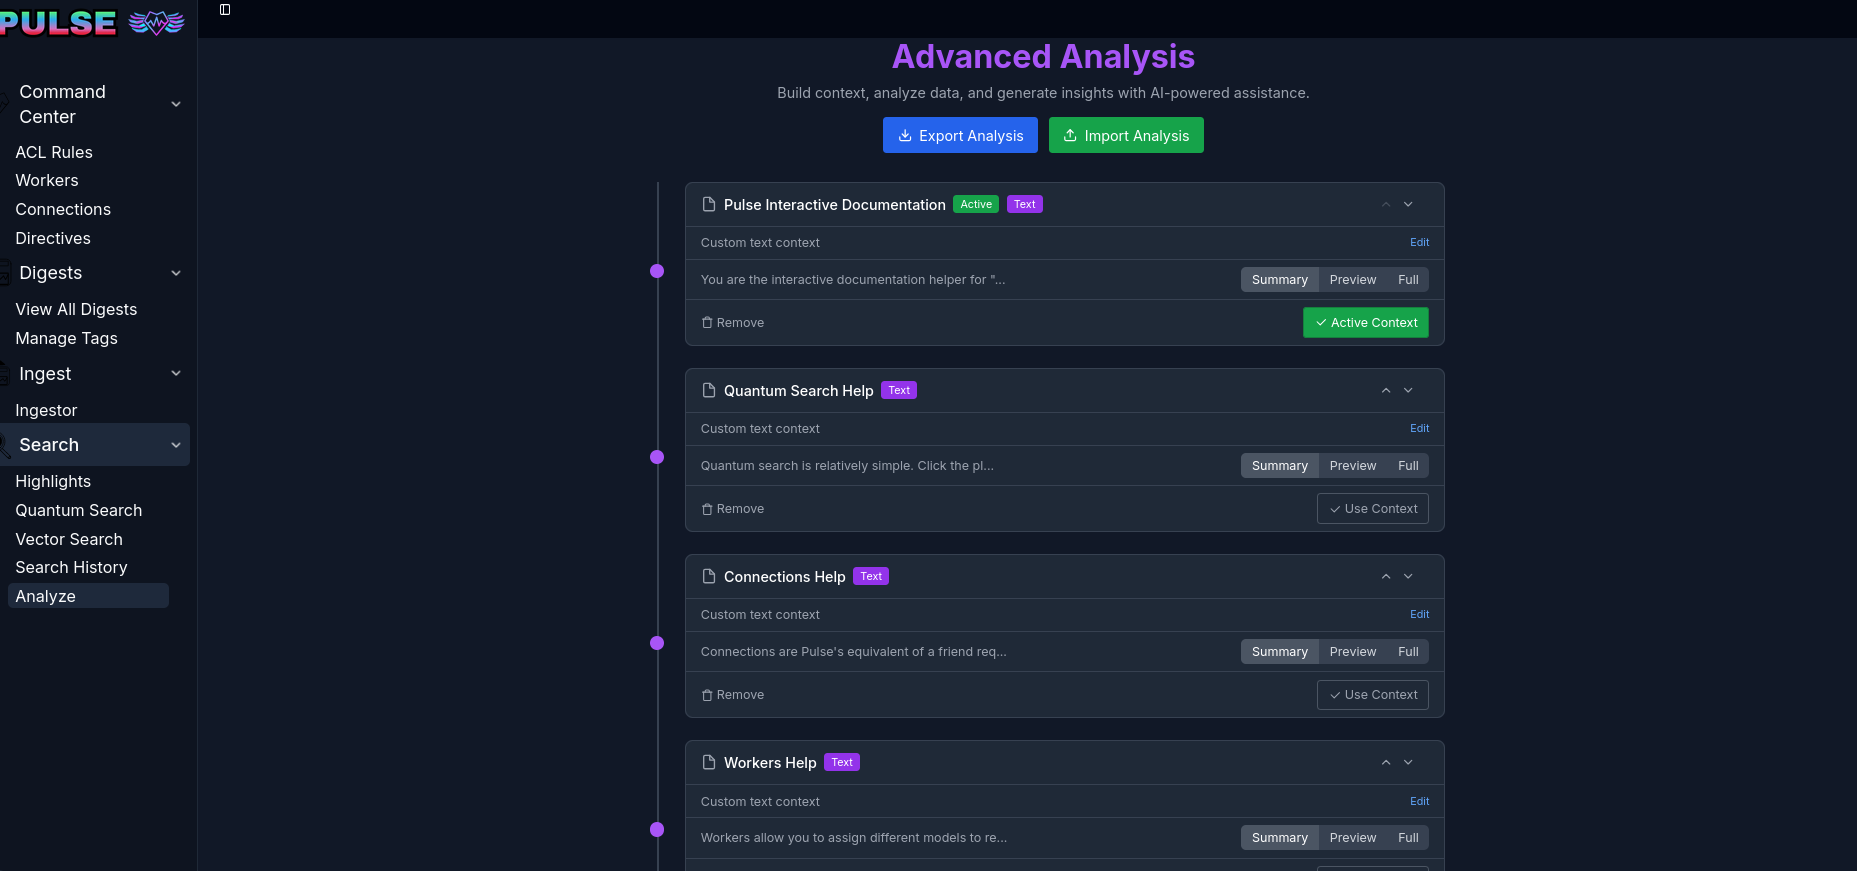Remove the Quantum Search Help context
1857x871 pixels.
tap(733, 509)
